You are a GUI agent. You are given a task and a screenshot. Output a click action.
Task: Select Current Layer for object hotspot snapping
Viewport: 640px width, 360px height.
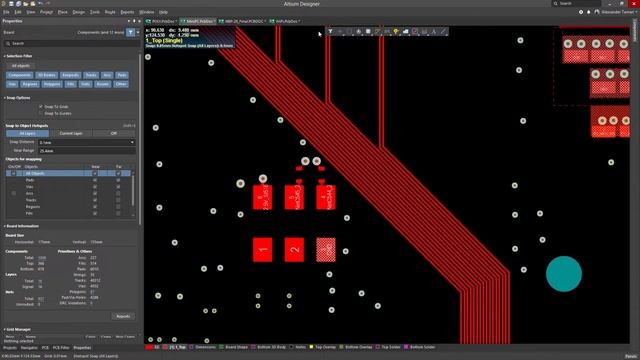pyautogui.click(x=71, y=133)
